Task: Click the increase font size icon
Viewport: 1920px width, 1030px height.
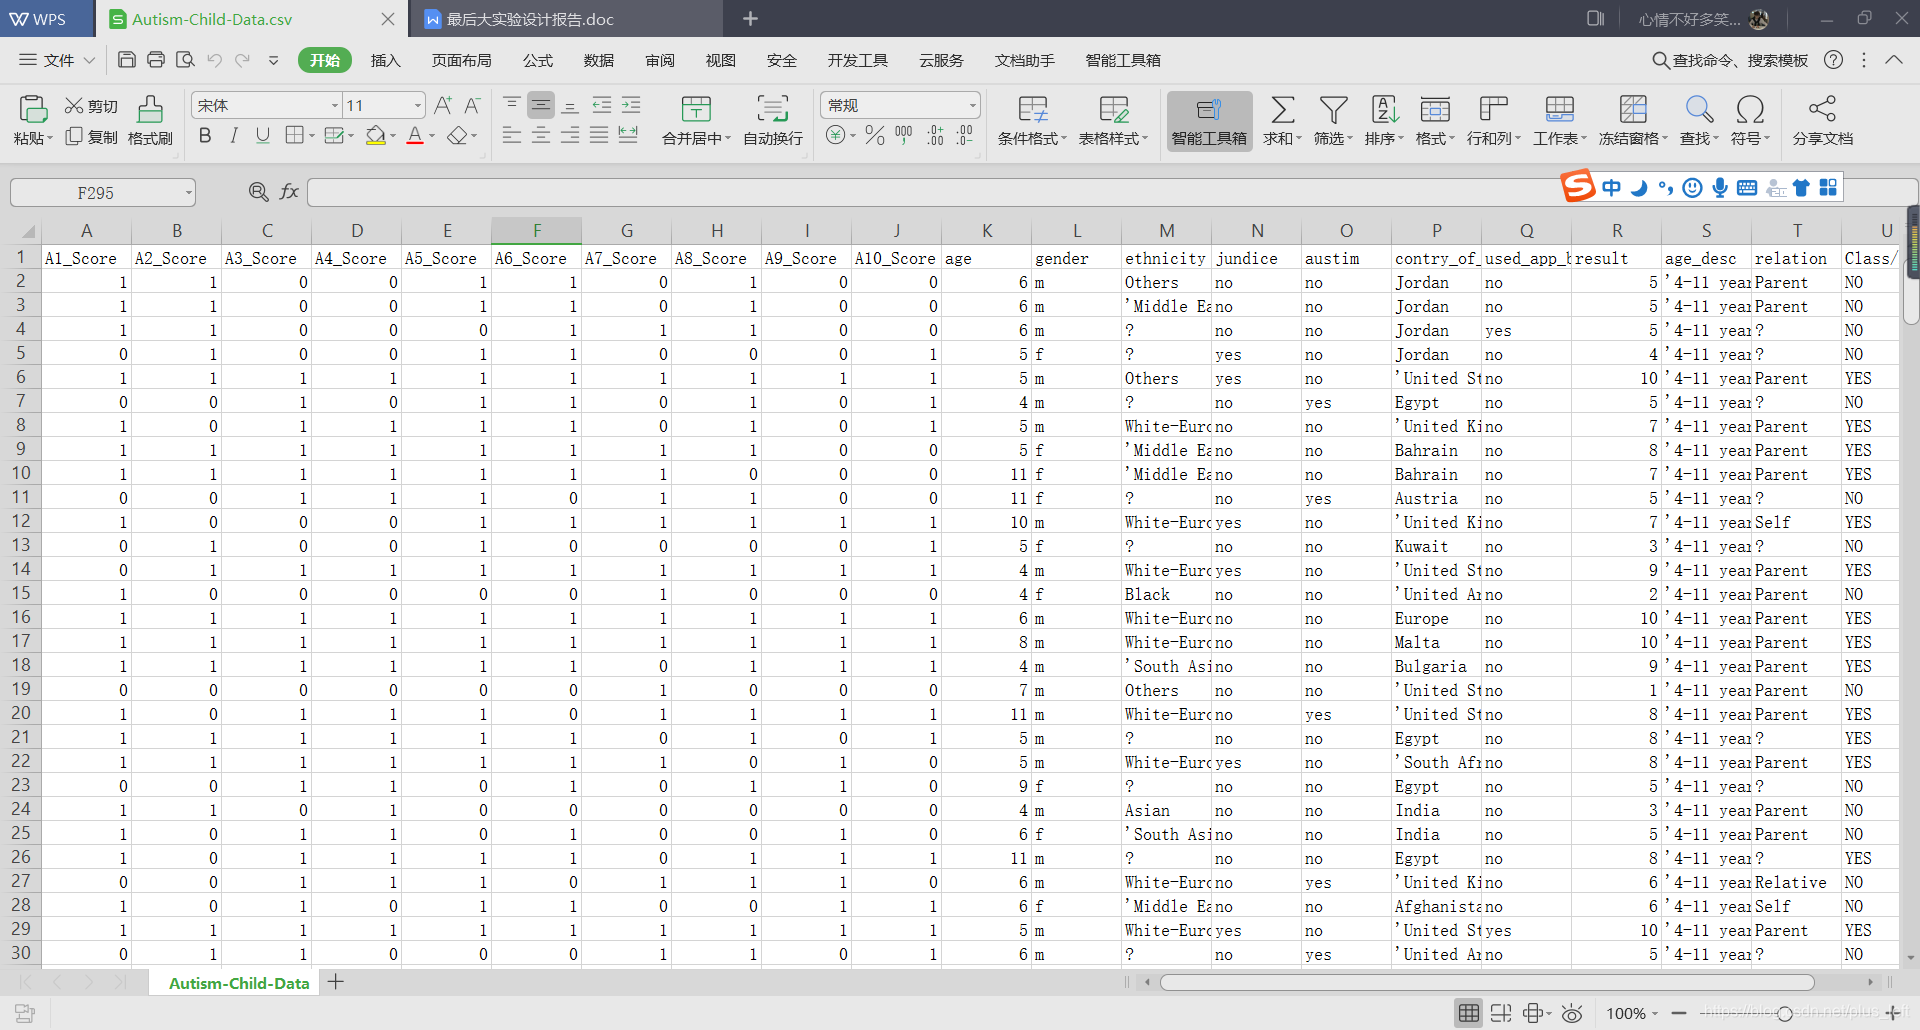Action: point(443,105)
